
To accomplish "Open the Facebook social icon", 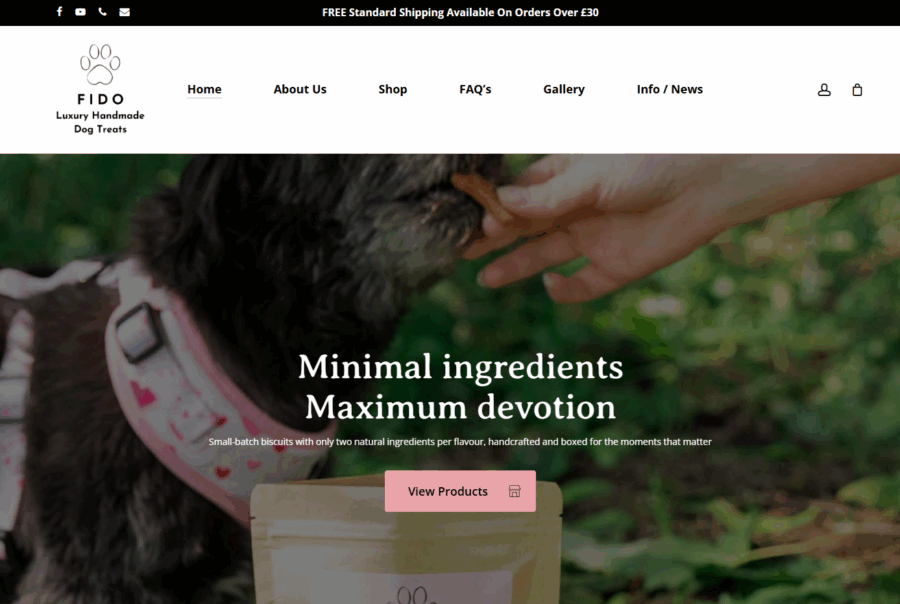I will point(59,11).
